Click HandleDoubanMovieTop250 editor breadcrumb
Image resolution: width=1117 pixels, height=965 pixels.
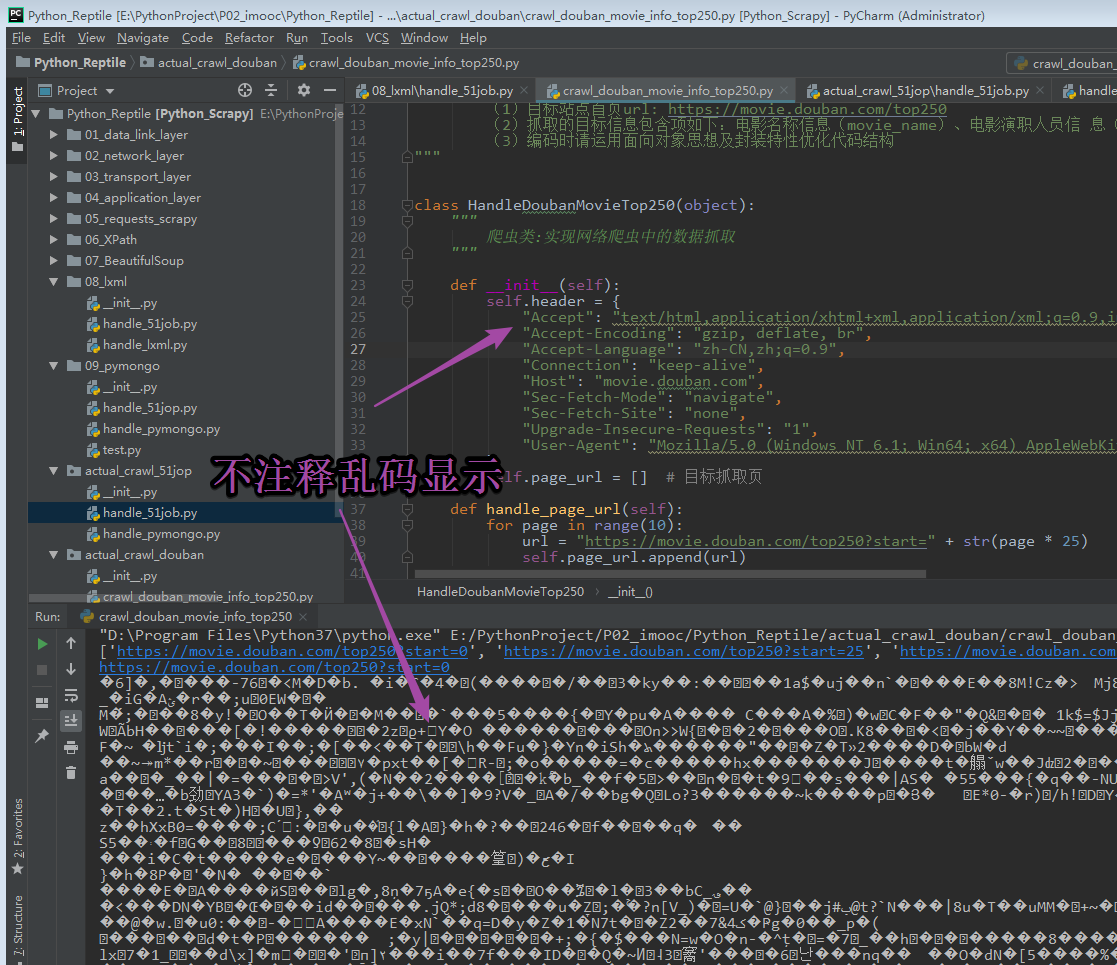click(x=500, y=591)
